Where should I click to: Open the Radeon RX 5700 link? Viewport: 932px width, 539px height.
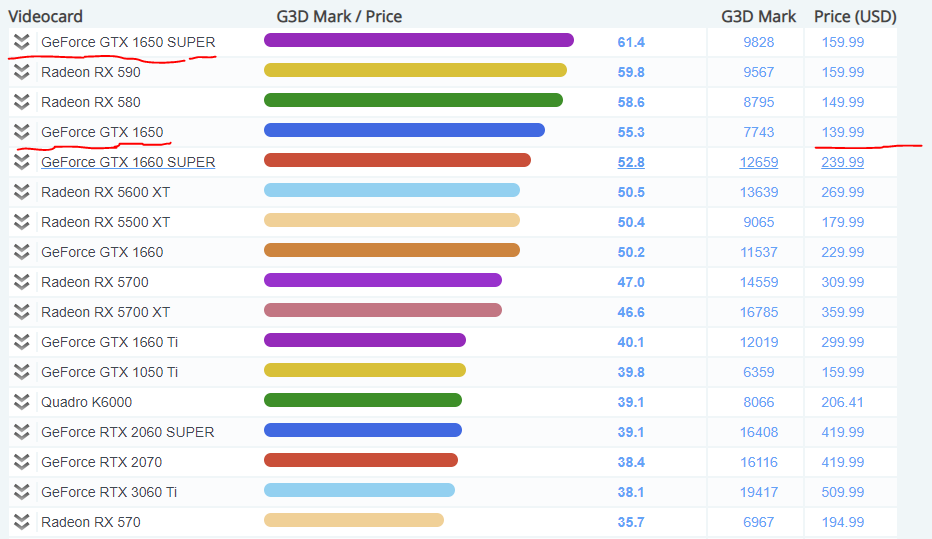95,282
